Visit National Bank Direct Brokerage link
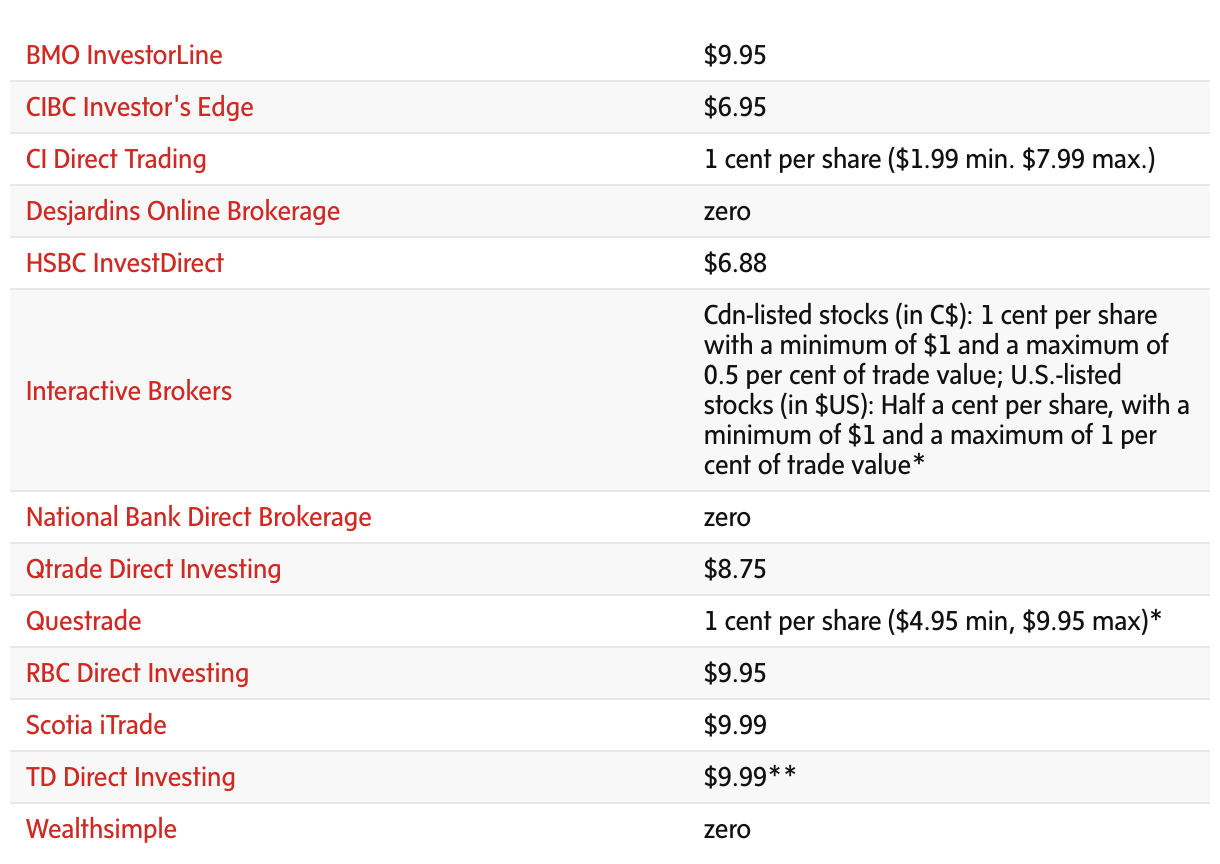The width and height of the screenshot is (1220, 864). [x=199, y=517]
